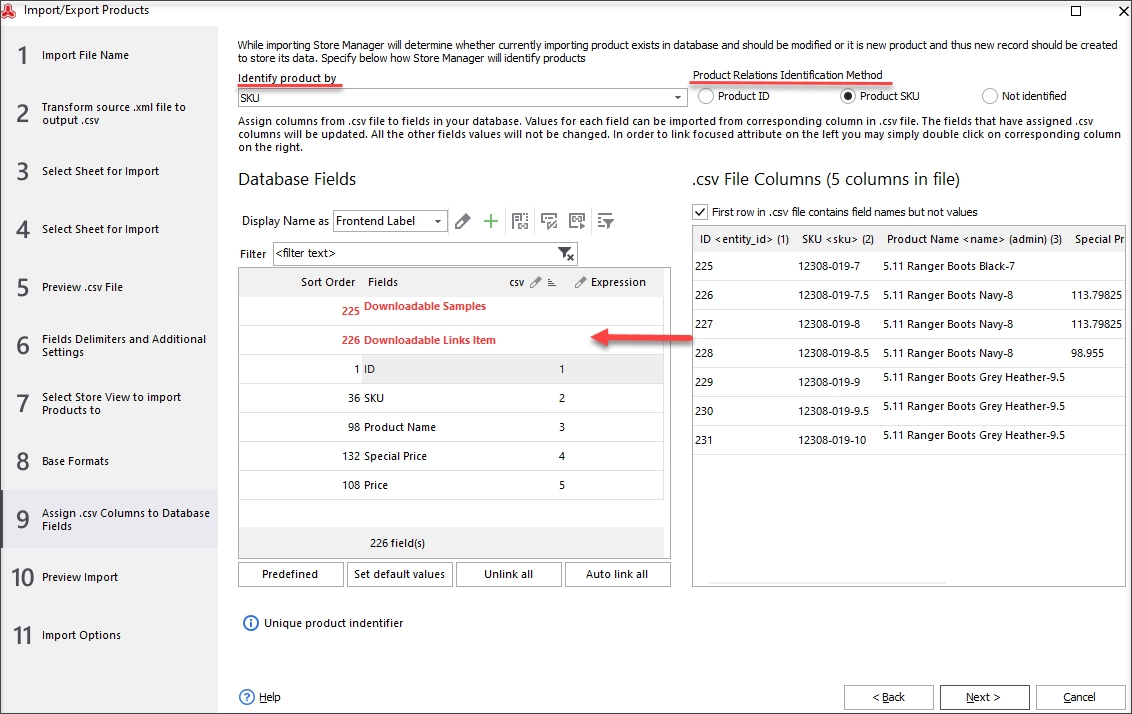Click the Set default values button
This screenshot has width=1132, height=714.
point(399,574)
